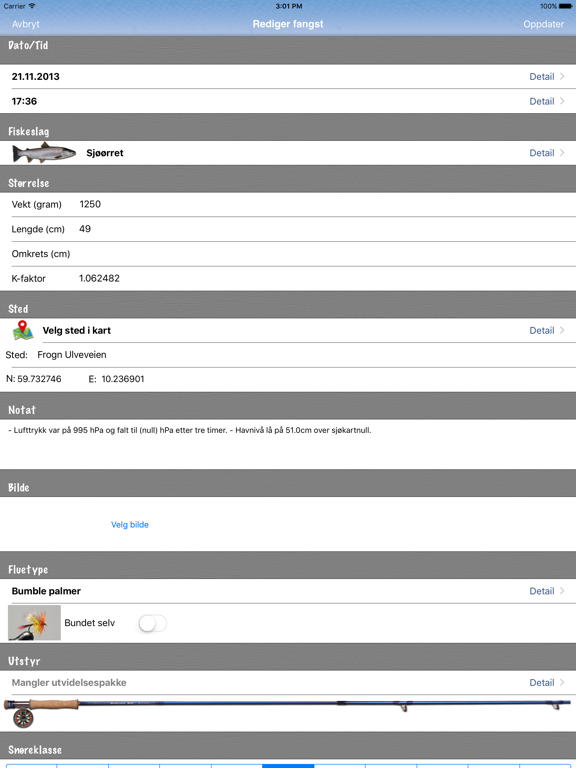
Task: Tap the Mangler utvidelsespakke text
Action: click(69, 683)
